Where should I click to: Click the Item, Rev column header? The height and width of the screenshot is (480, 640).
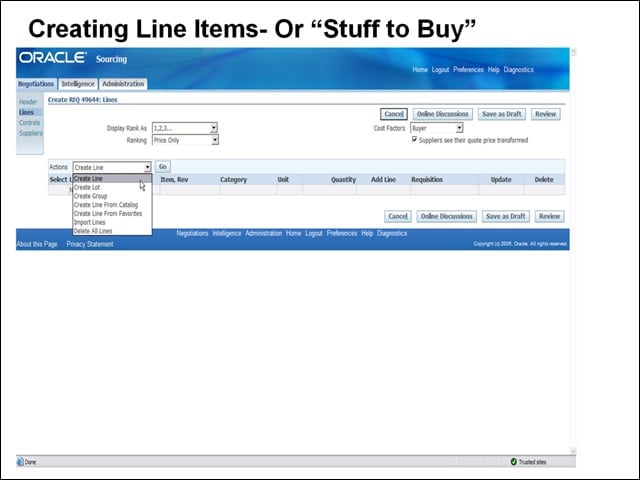174,180
